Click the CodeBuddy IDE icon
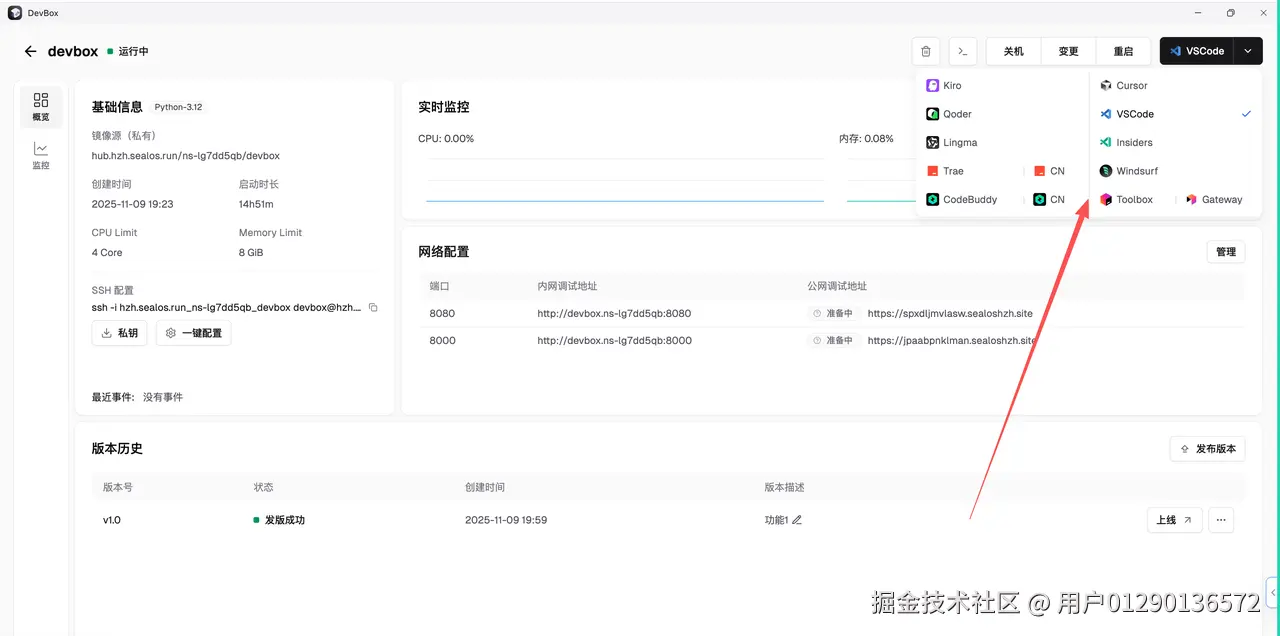Screen dimensions: 1280x636 tap(932, 200)
